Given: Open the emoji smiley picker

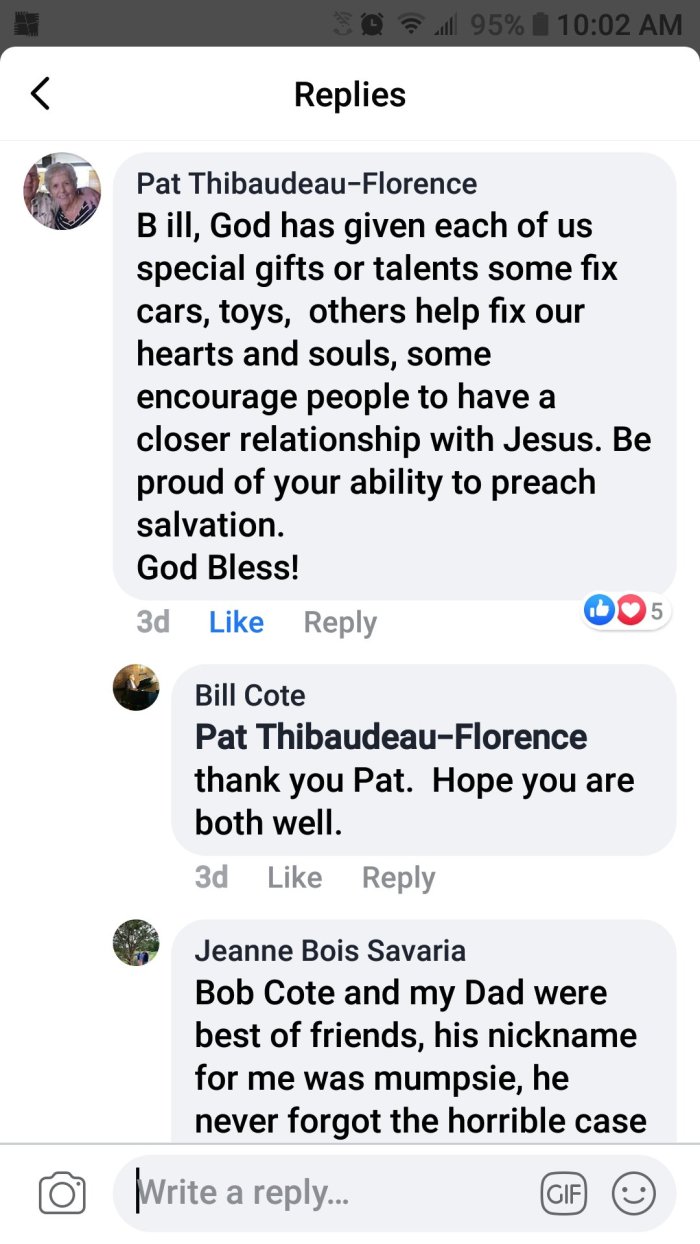Looking at the screenshot, I should pos(633,1194).
